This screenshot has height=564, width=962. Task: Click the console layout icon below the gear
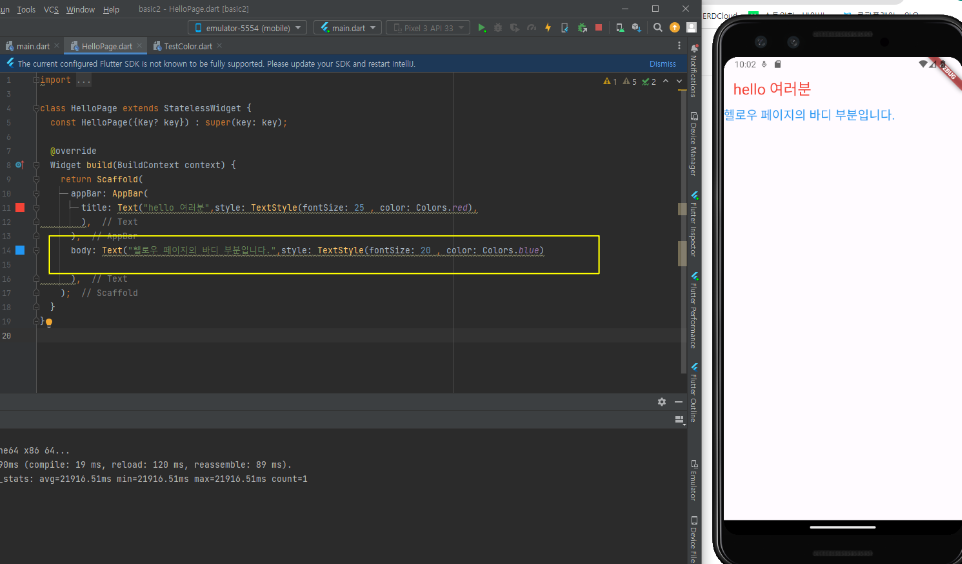pos(679,420)
